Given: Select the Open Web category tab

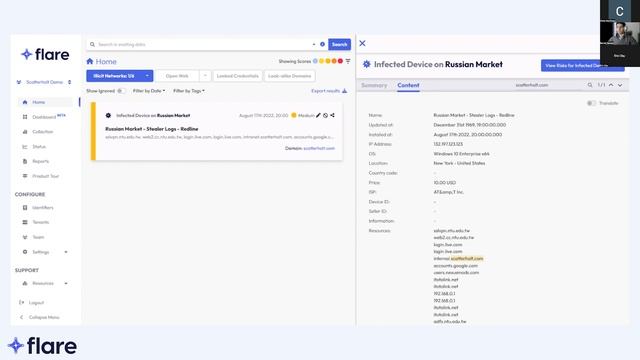Looking at the screenshot, I should (x=178, y=76).
